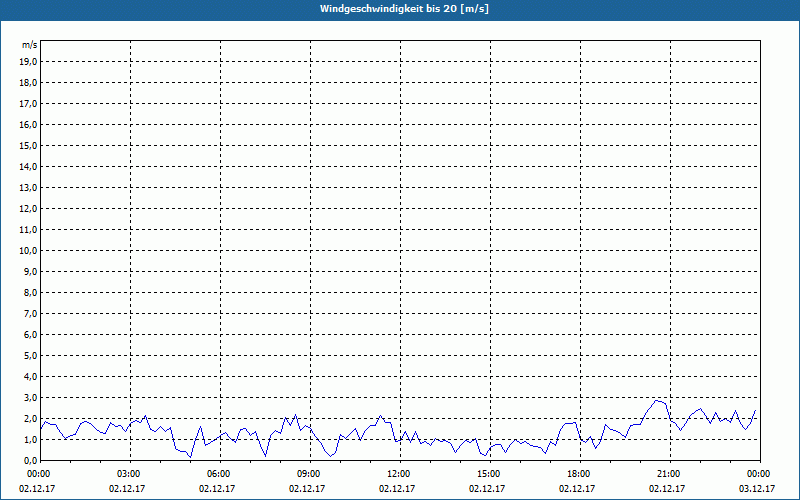Screen dimensions: 800x500
Task: Select the '18,0' y-axis label
Action: coord(28,83)
